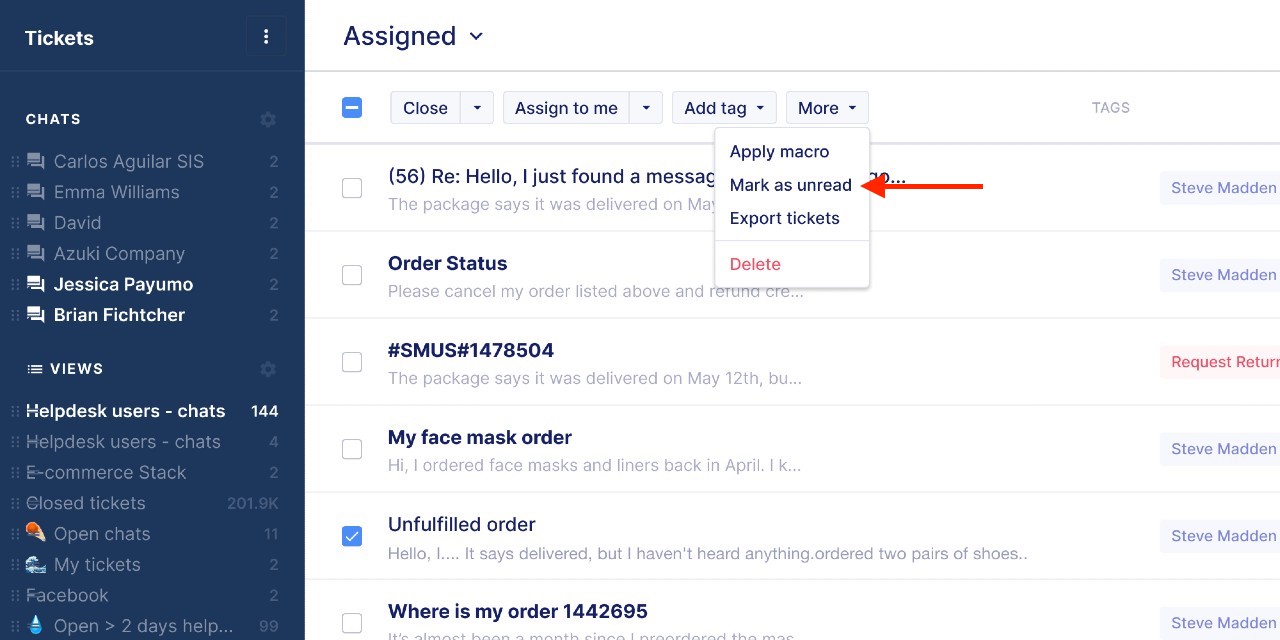
Task: Click the Assign to me button
Action: pos(566,108)
